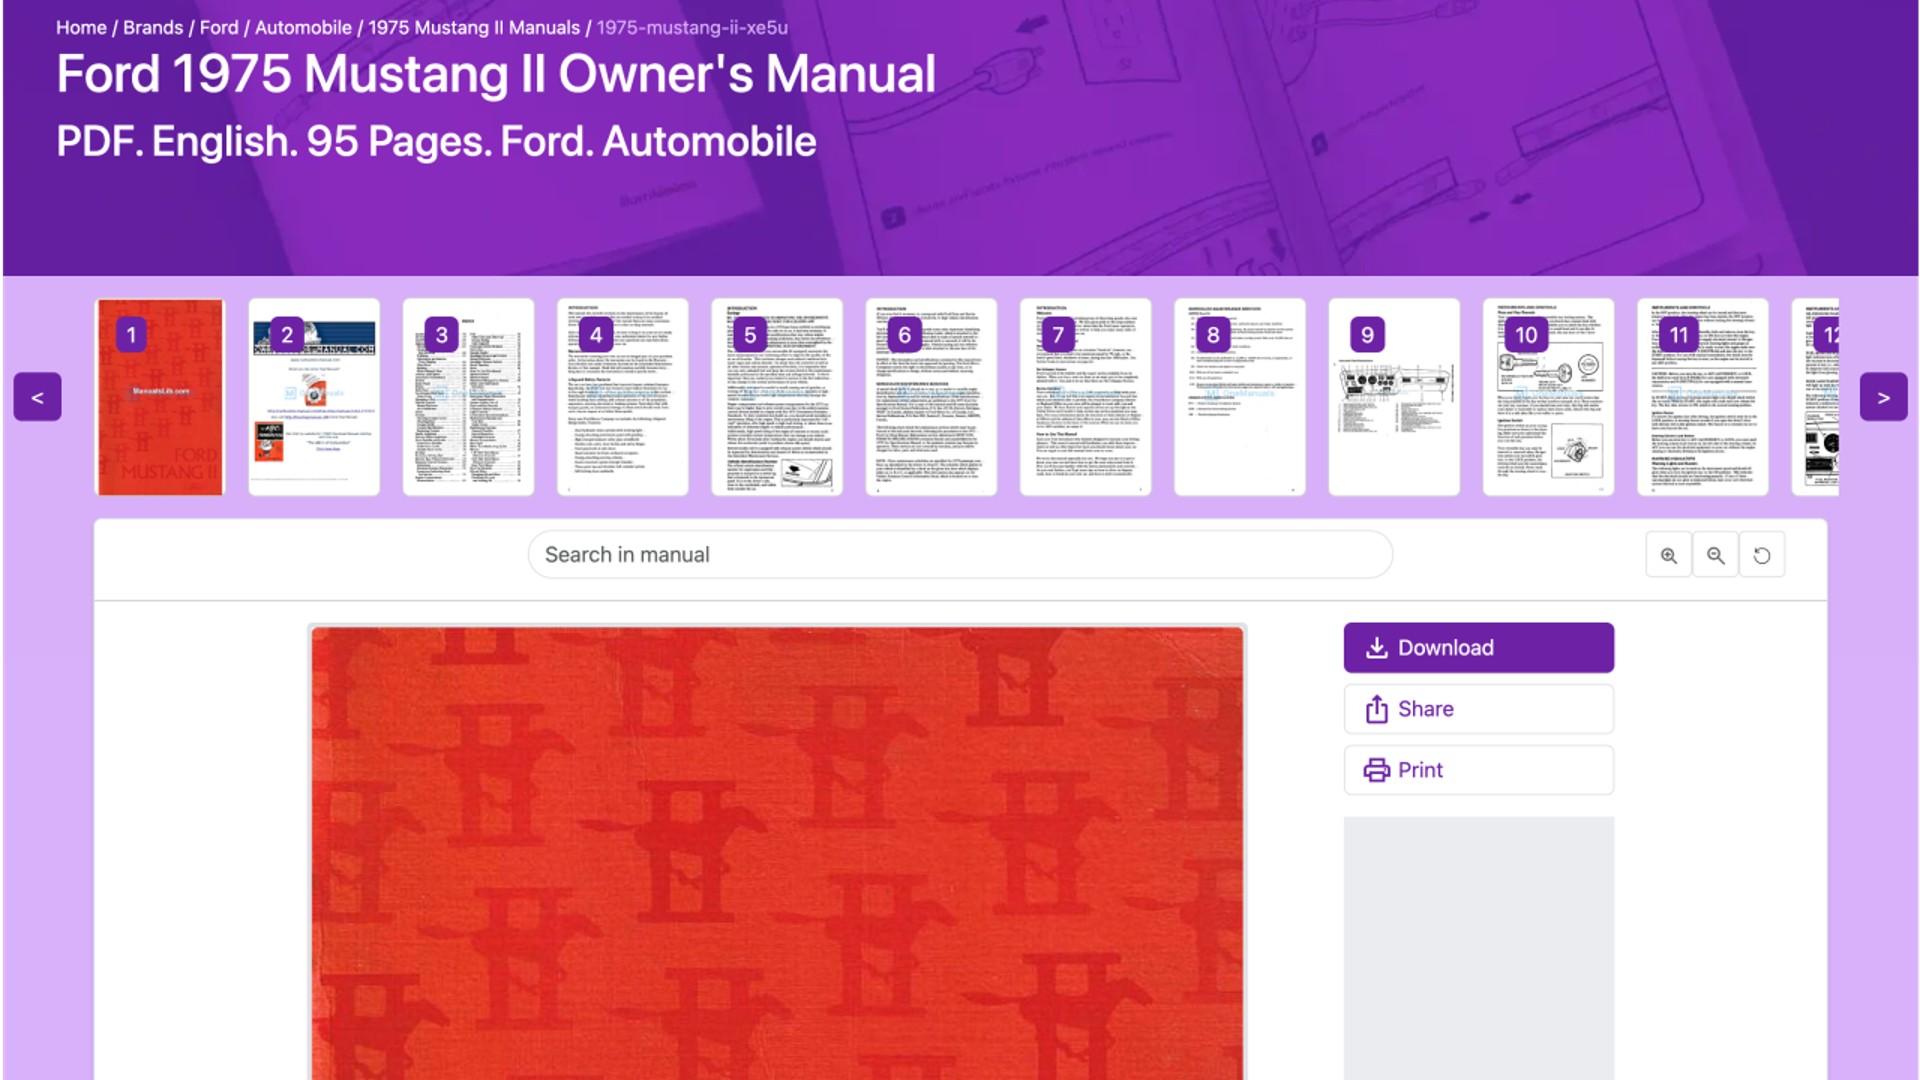Select page 7 thumbnail
The height and width of the screenshot is (1080, 1920).
tap(1085, 397)
